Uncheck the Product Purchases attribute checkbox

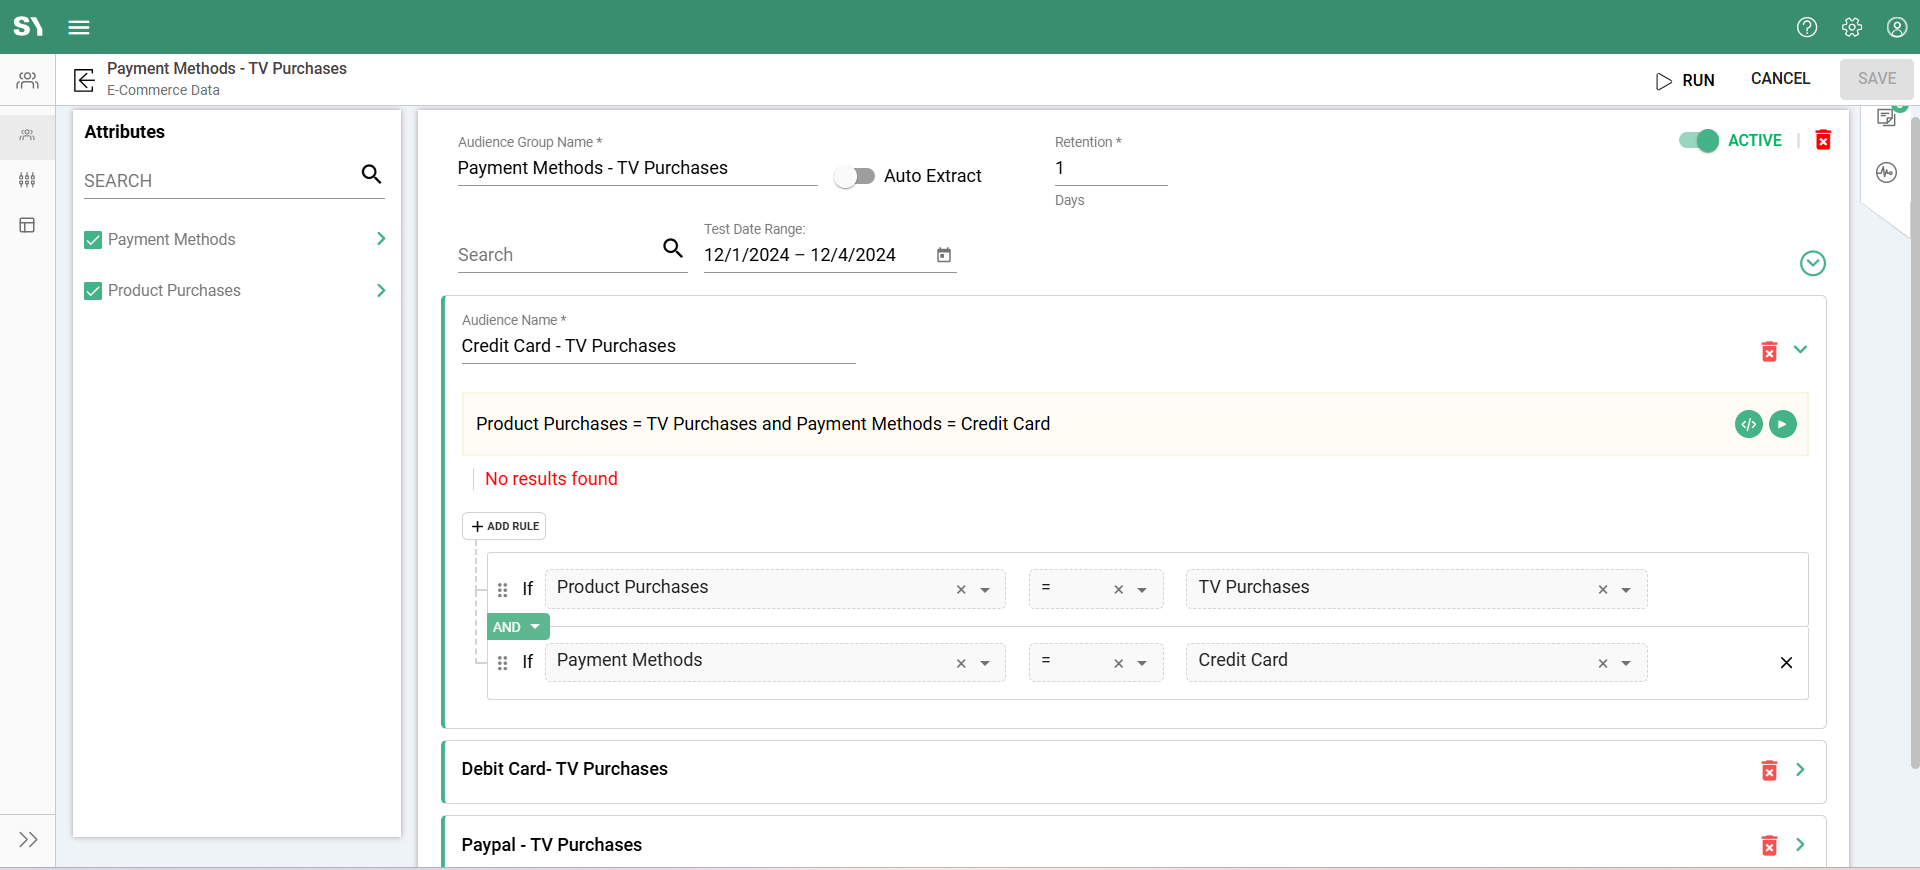pos(93,291)
